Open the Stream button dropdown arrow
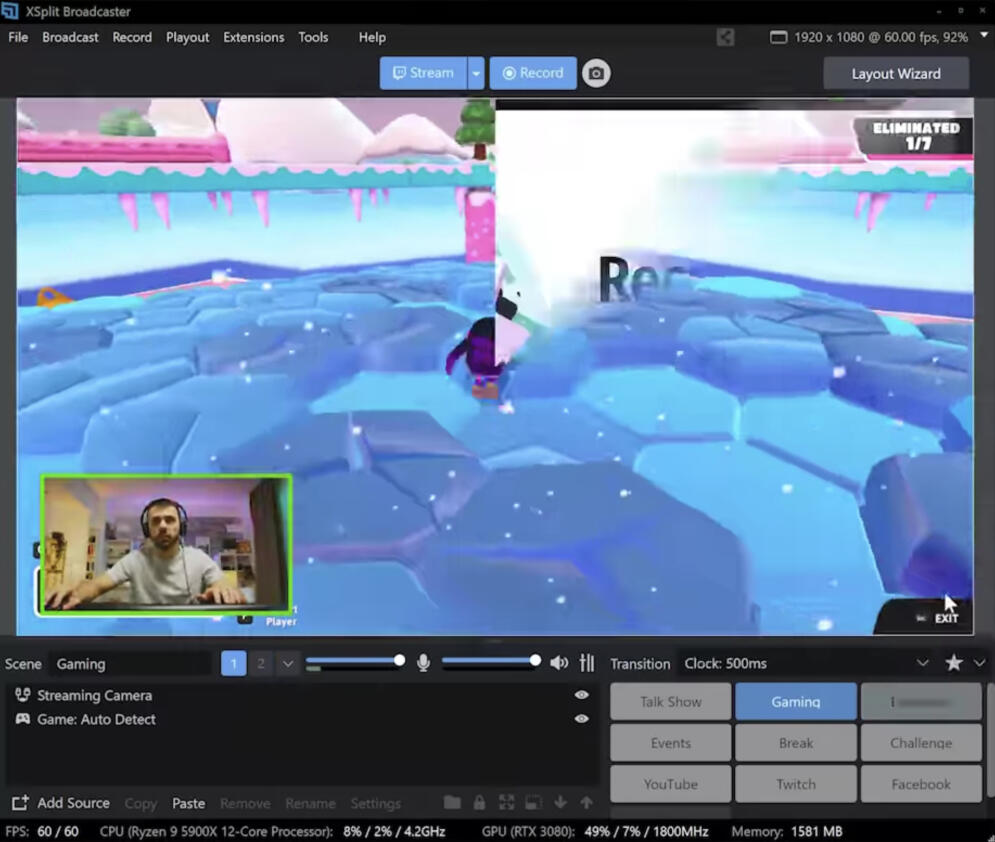Viewport: 995px width, 842px height. (x=476, y=73)
